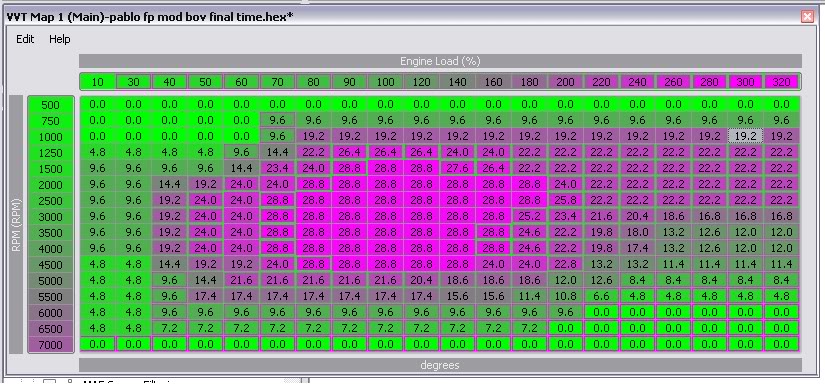Select the 20.4 cell in the 5000 RPM row
The height and width of the screenshot is (384, 825).
coord(421,280)
